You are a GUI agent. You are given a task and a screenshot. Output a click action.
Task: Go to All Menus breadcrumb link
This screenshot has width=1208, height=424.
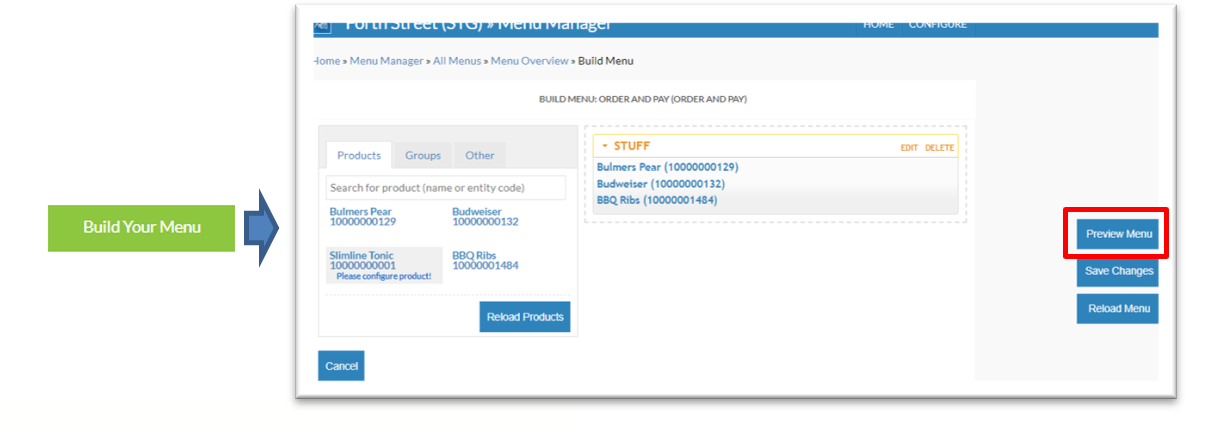(x=457, y=61)
